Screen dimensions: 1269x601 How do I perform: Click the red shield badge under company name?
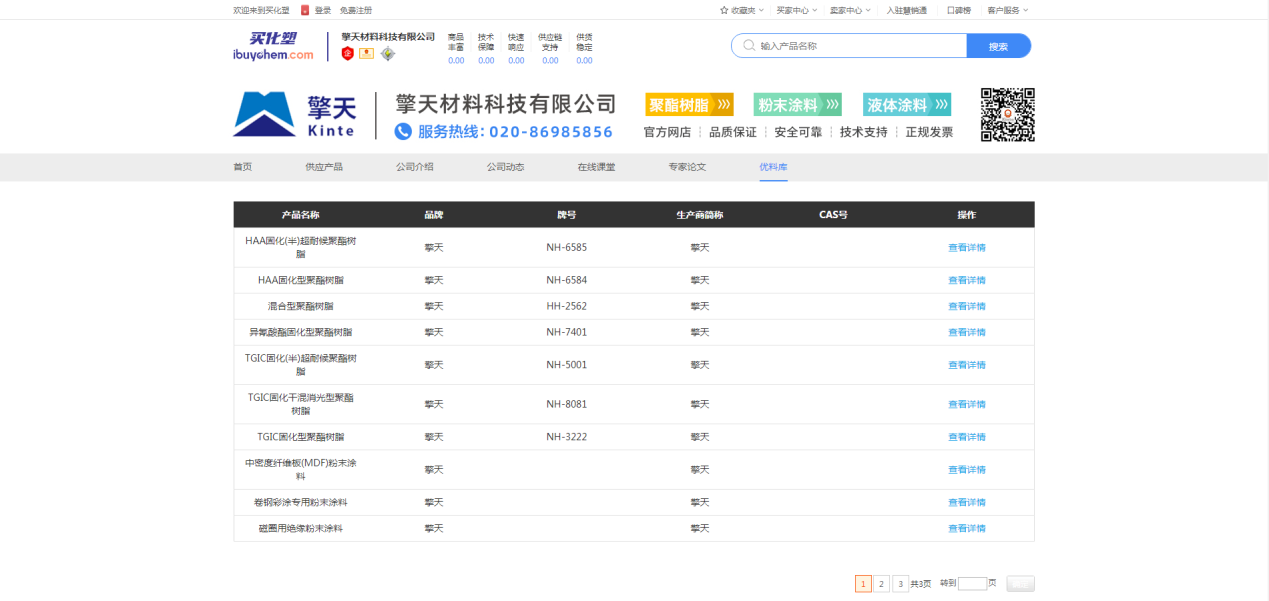click(x=348, y=54)
